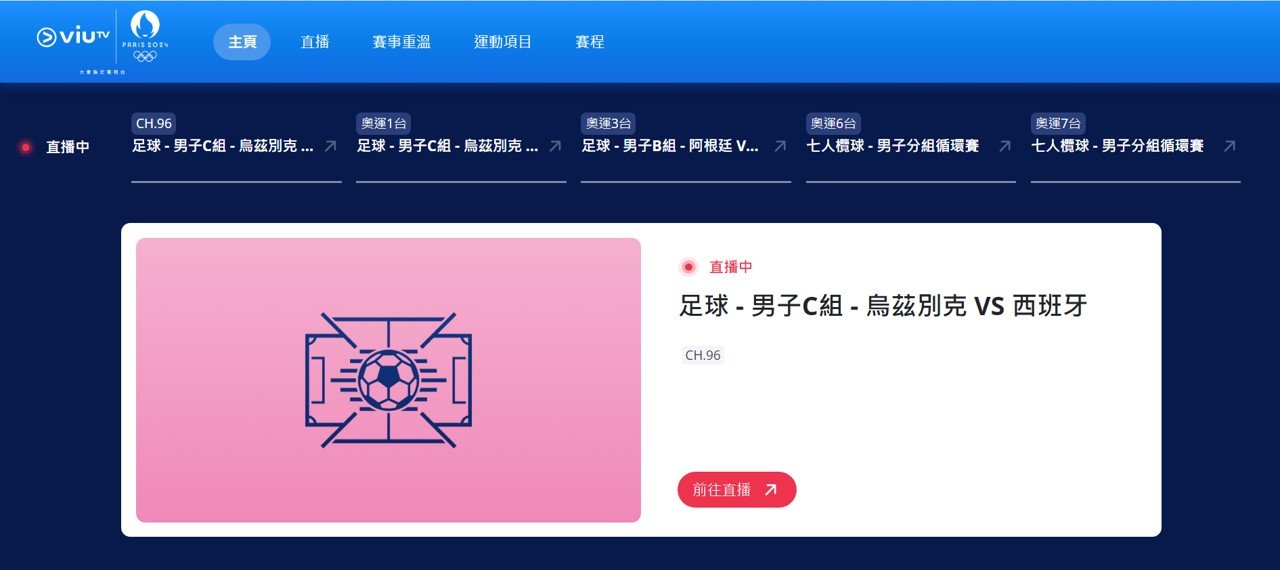
Task: Click the red live dot in featured card
Action: coord(688,267)
